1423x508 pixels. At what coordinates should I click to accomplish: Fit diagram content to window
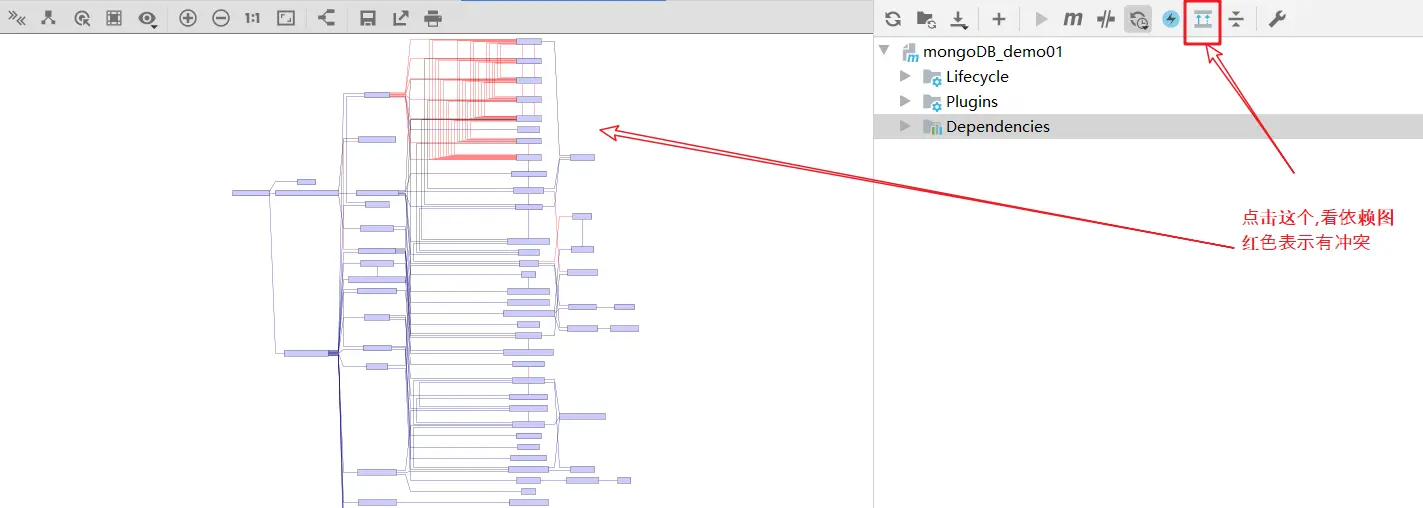[x=286, y=17]
